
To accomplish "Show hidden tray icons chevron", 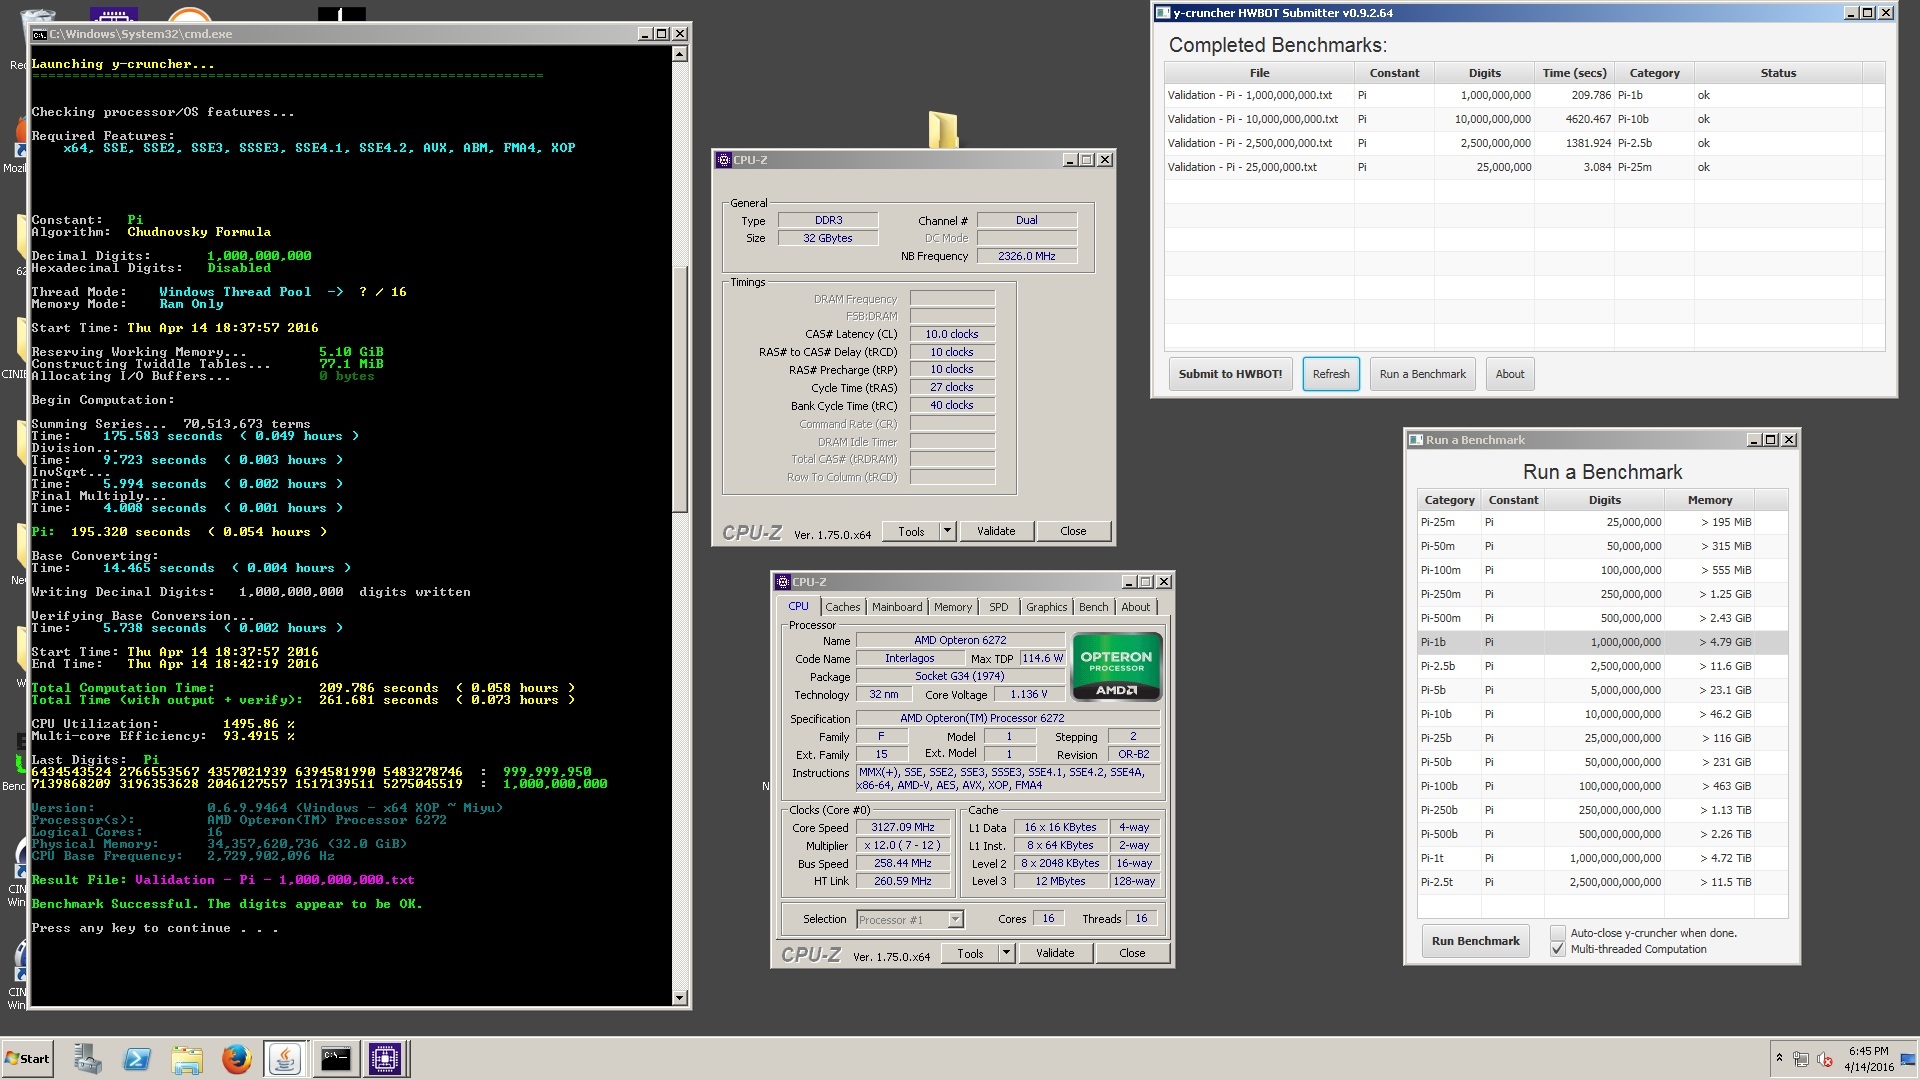I will [x=1779, y=1058].
